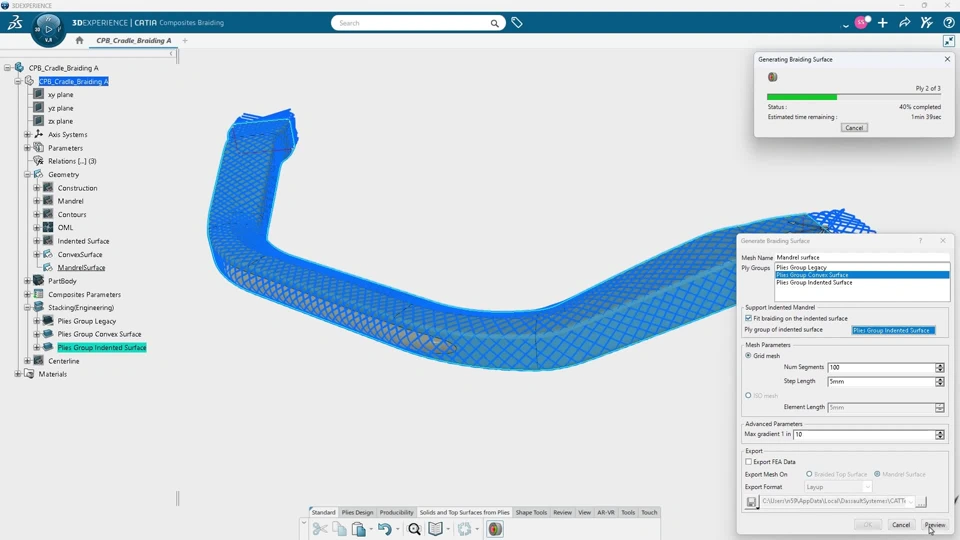
Task: Increment the Num Segments spinner
Action: pyautogui.click(x=939, y=365)
